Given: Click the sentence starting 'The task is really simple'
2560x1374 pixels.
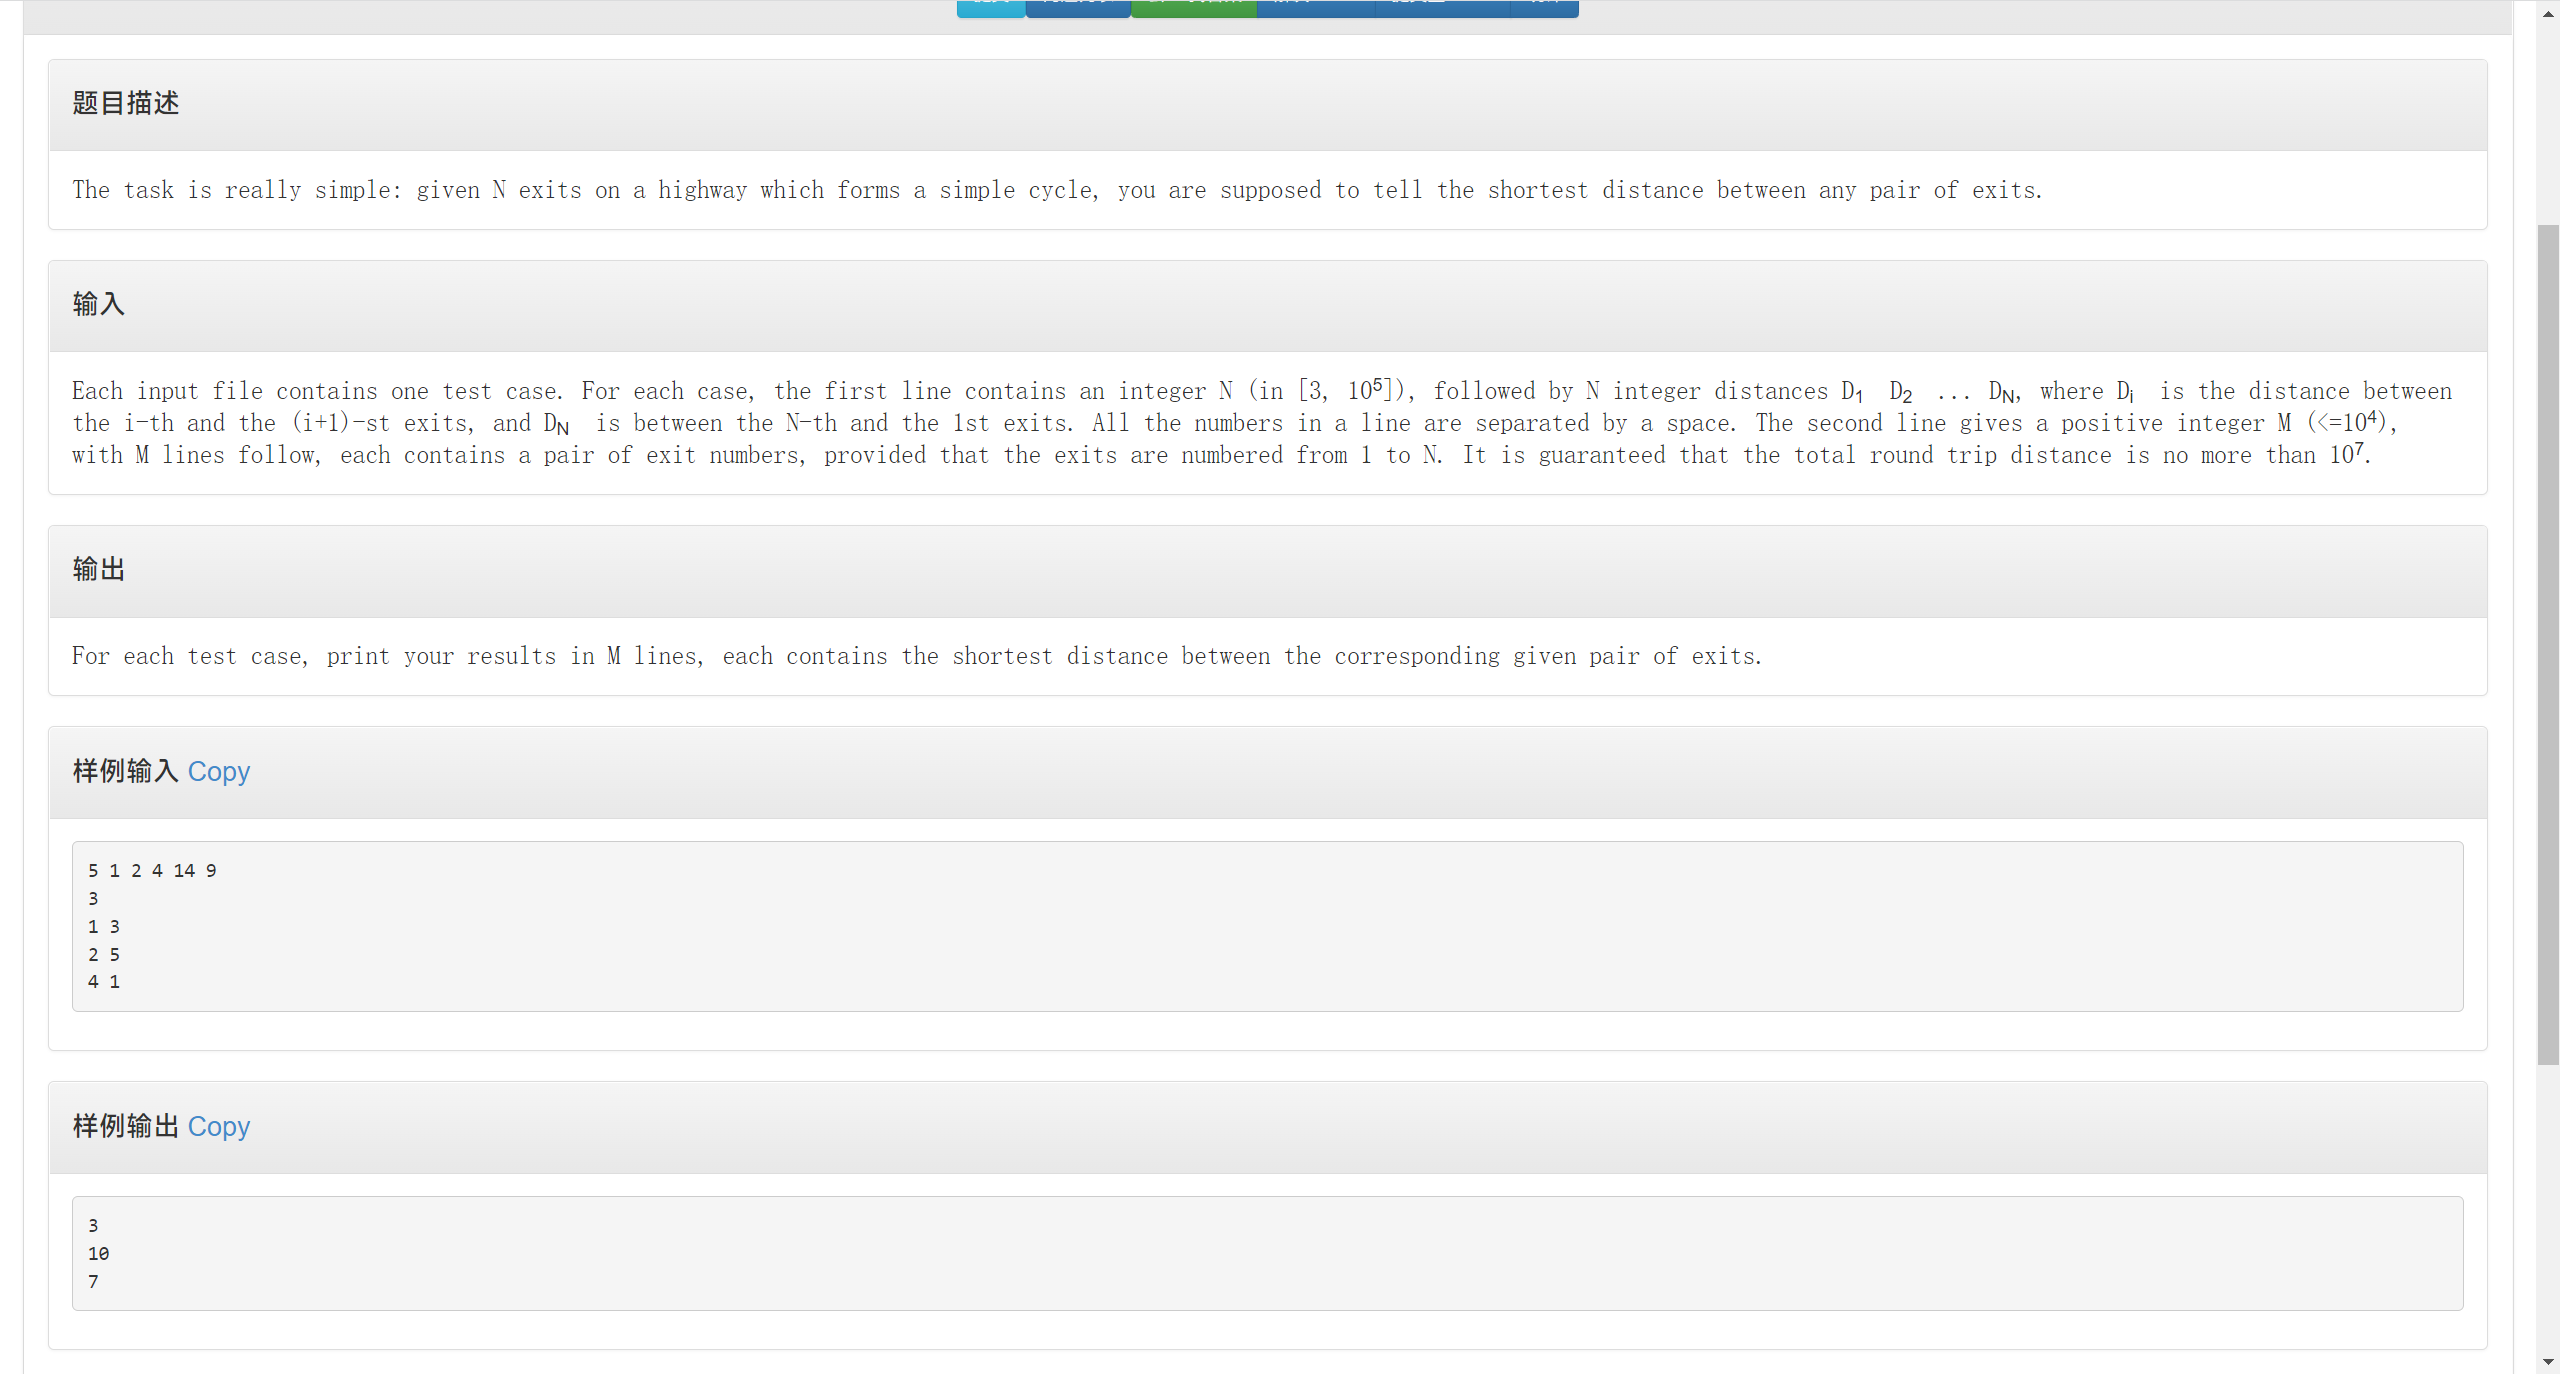Looking at the screenshot, I should click(1057, 190).
